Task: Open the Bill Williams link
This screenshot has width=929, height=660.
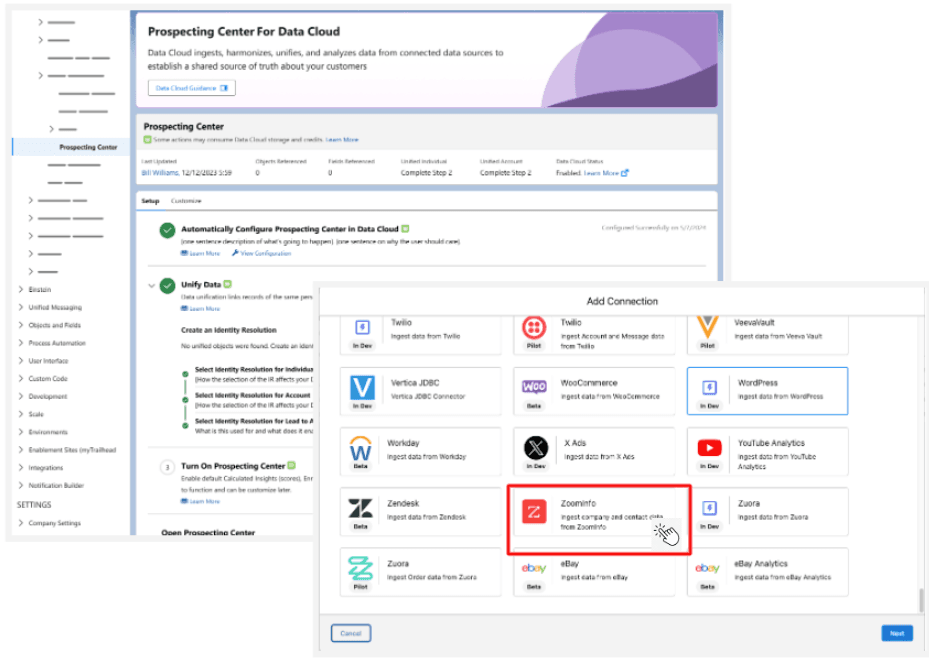Action: pyautogui.click(x=160, y=173)
